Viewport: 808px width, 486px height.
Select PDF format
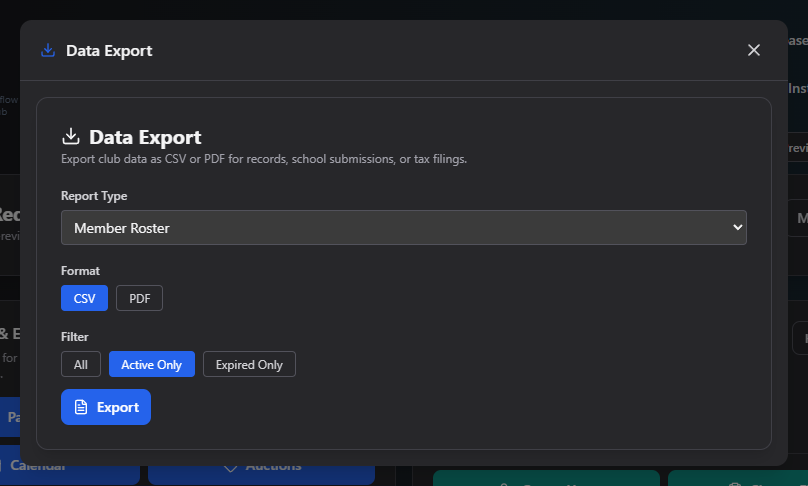click(139, 298)
